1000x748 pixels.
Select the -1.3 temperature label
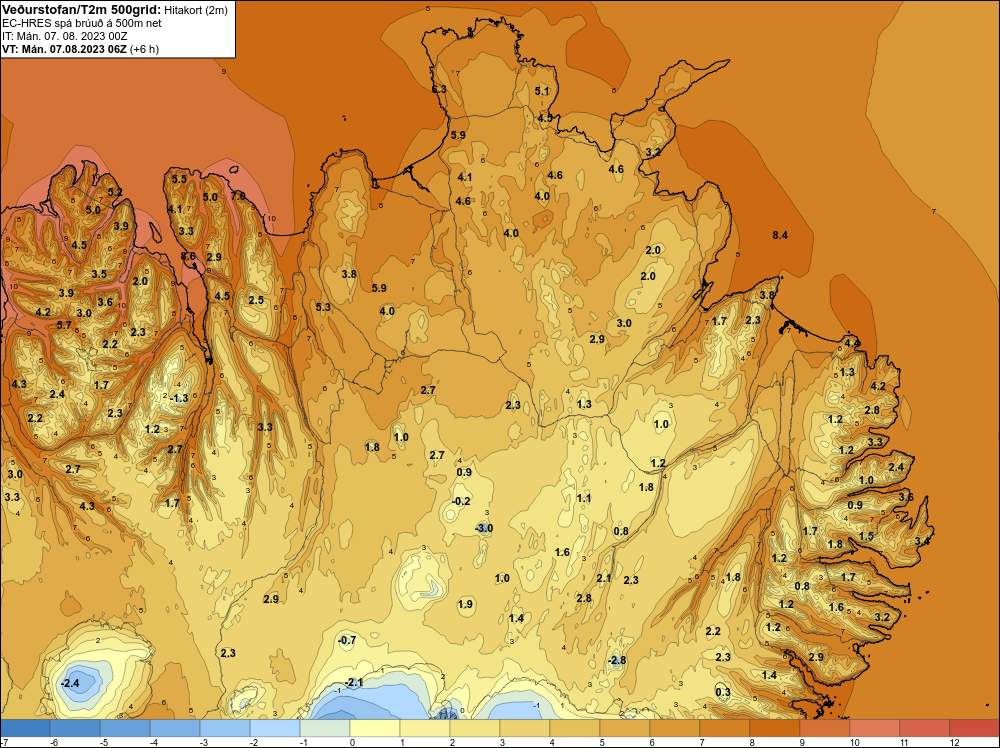tap(180, 398)
